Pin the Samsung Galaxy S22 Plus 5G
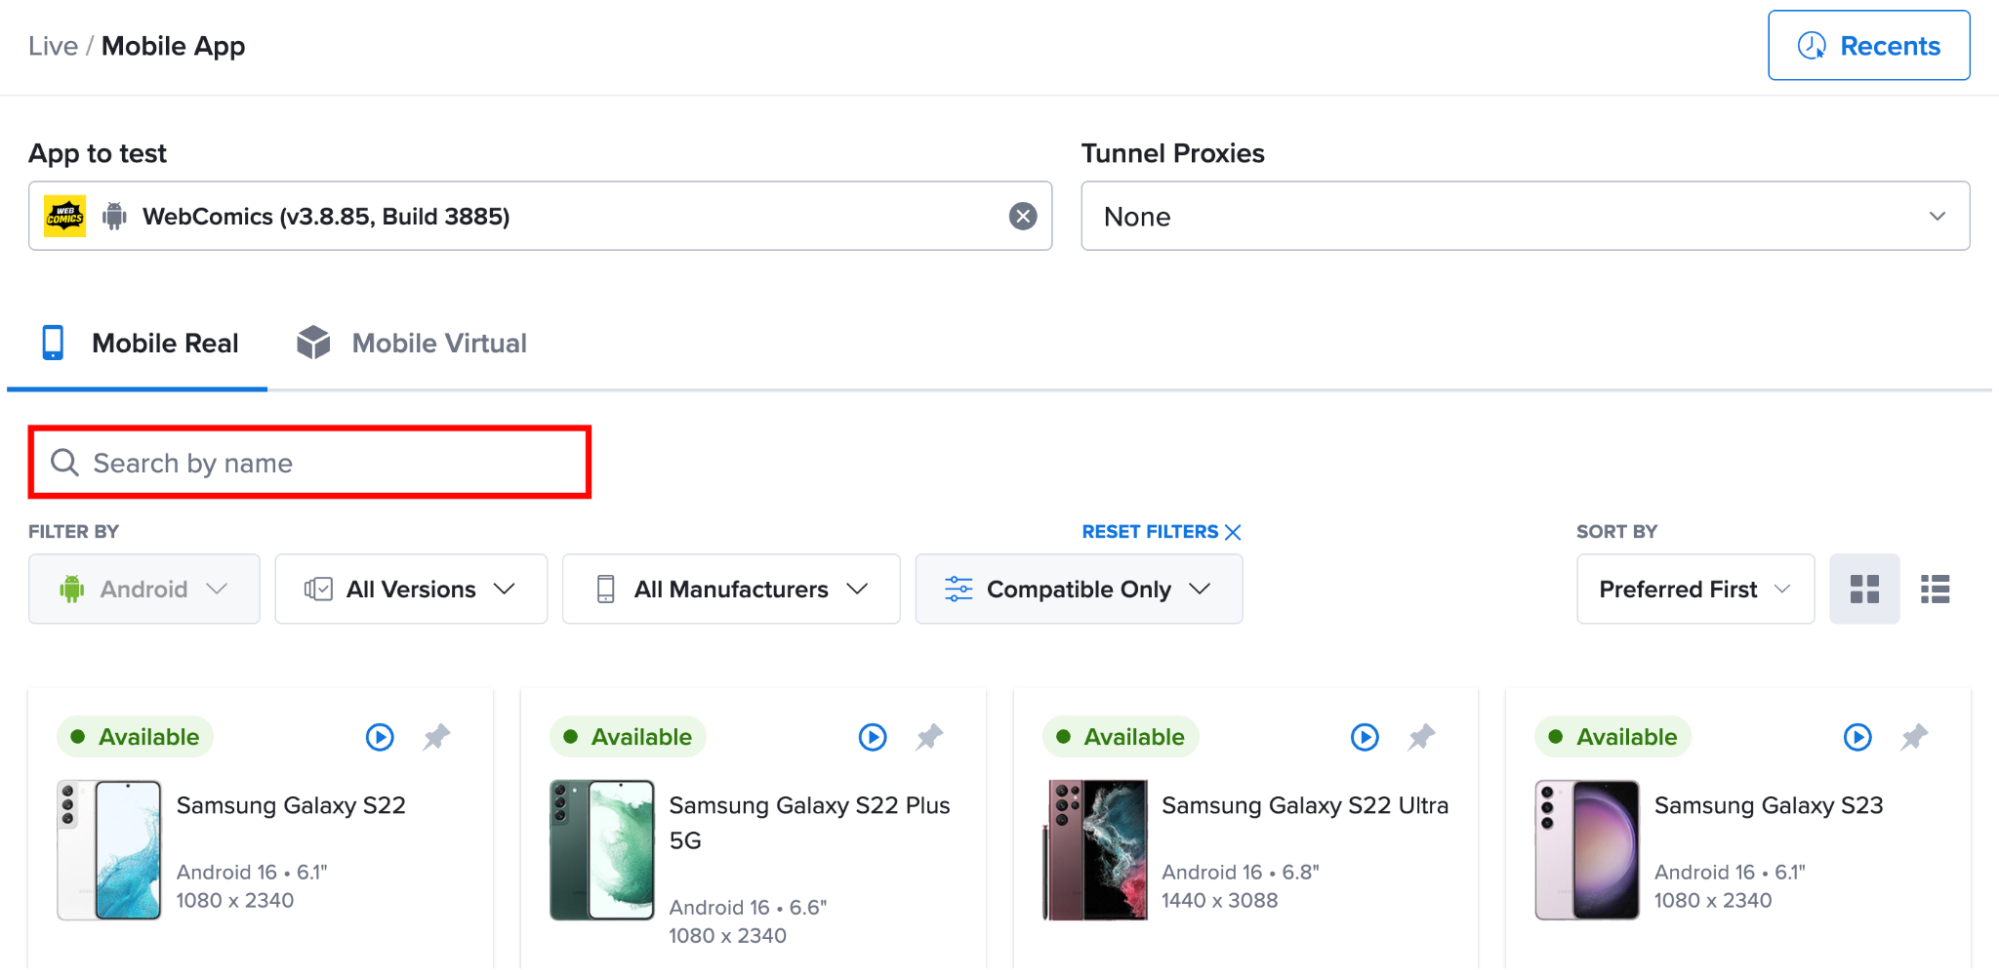The width and height of the screenshot is (1999, 970). coord(929,737)
